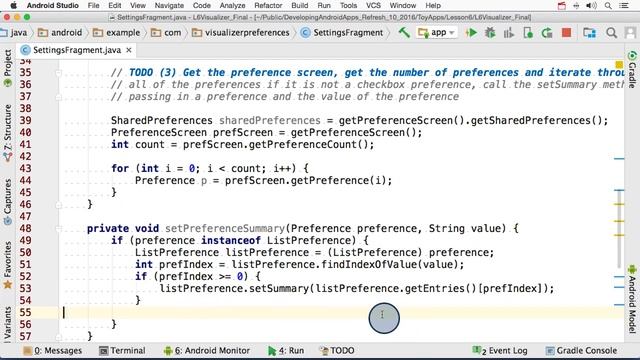Stop the running app with red square
The image size is (640, 360).
coord(566,33)
